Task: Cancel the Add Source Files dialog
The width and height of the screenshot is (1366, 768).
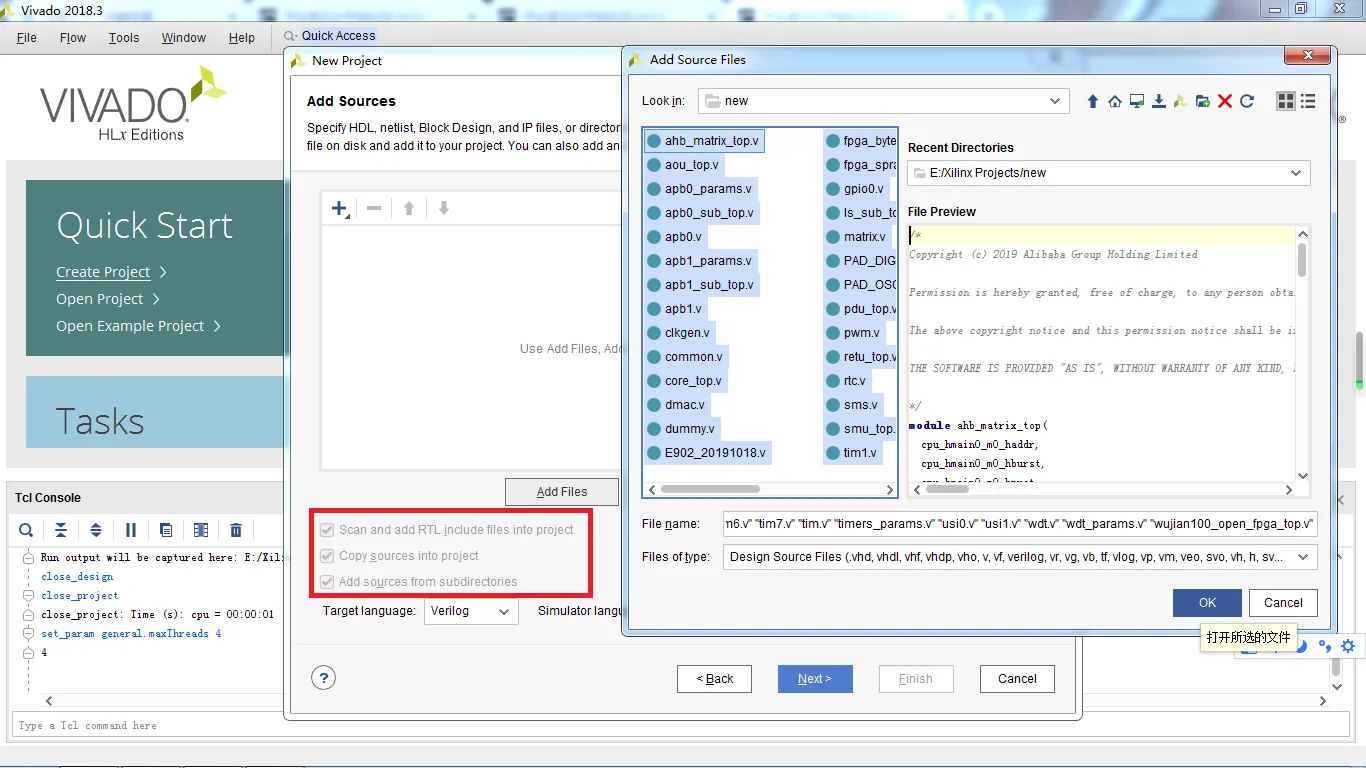Action: coord(1283,603)
